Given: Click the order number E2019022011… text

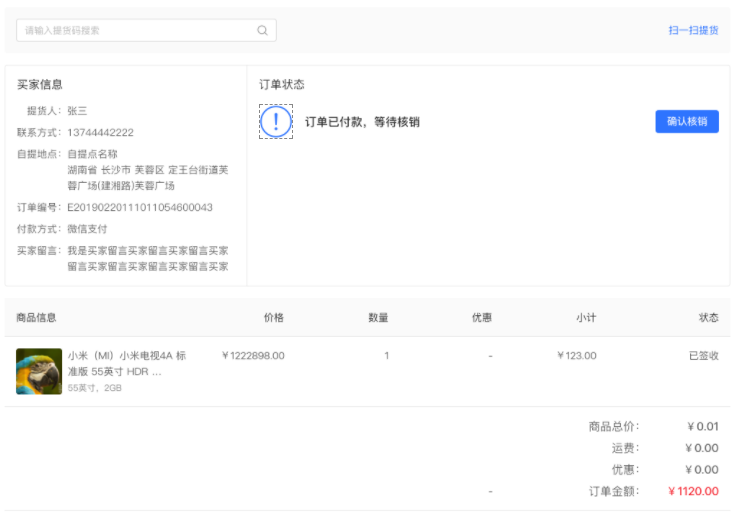Looking at the screenshot, I should (x=140, y=208).
